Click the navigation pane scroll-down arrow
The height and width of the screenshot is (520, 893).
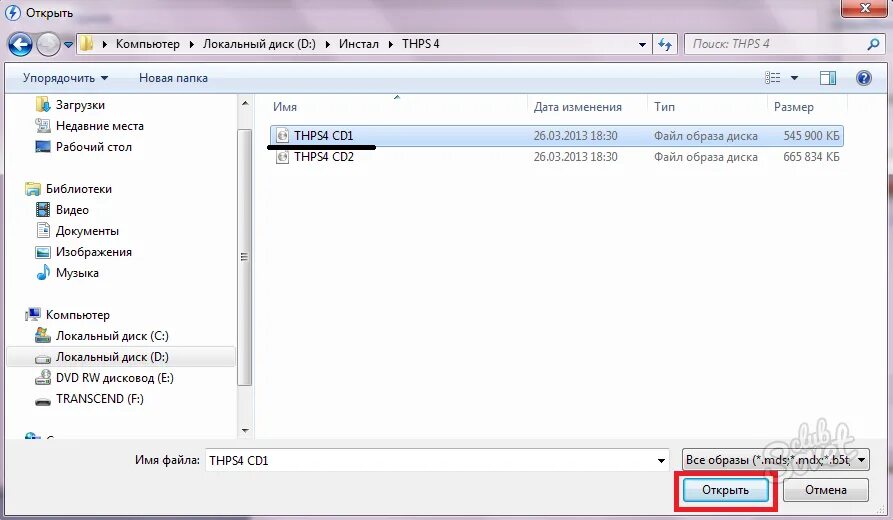click(x=245, y=431)
